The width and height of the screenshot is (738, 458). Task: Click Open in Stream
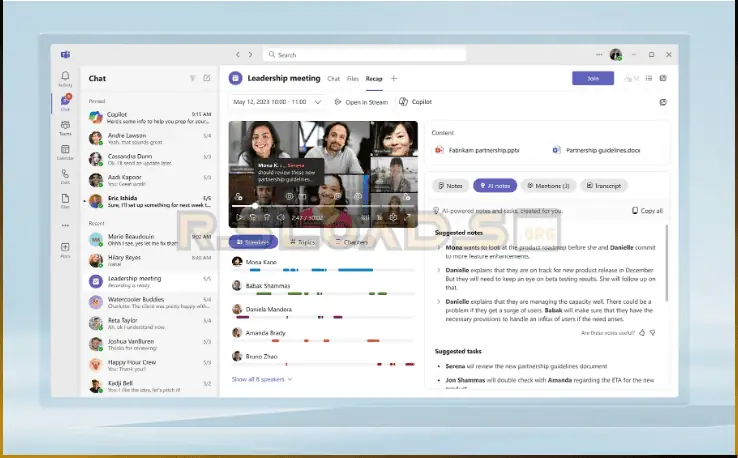pyautogui.click(x=361, y=102)
